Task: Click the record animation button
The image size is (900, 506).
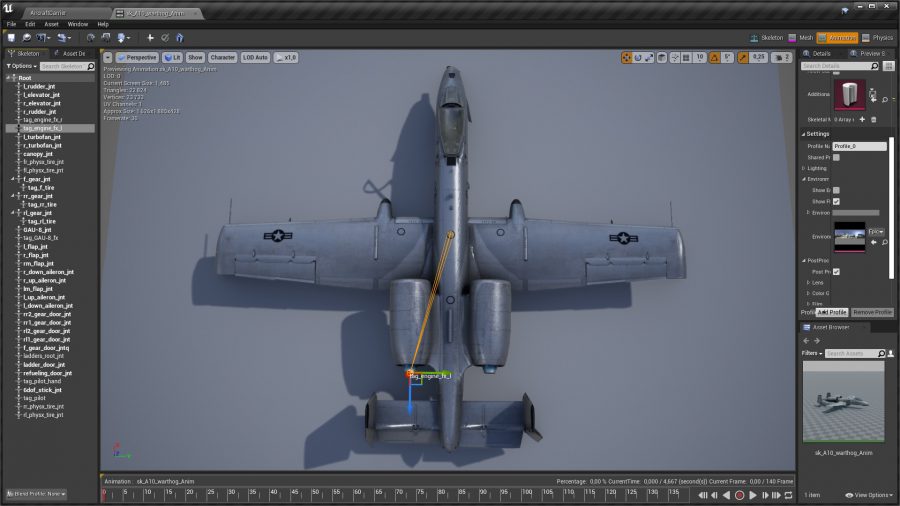Action: coord(739,495)
